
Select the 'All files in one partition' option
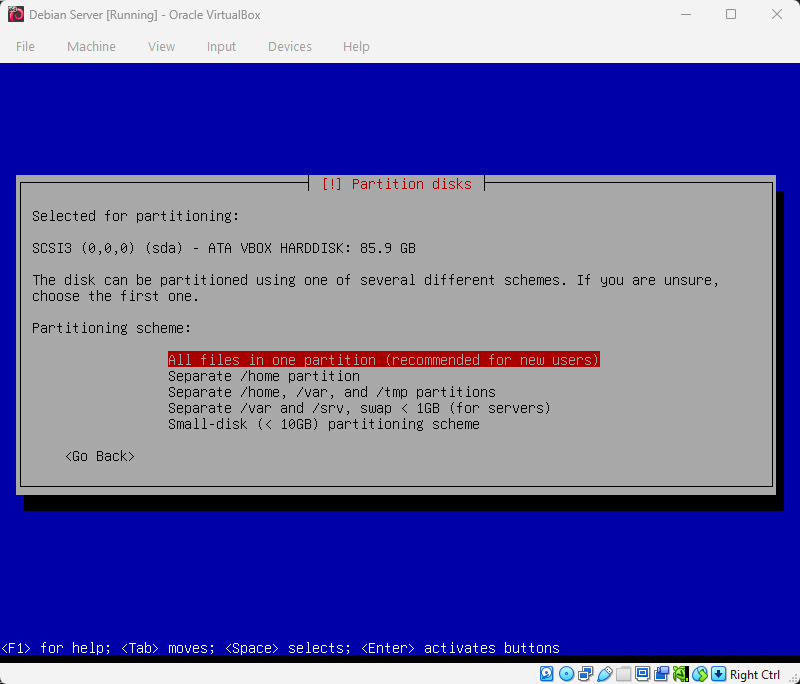pos(383,360)
